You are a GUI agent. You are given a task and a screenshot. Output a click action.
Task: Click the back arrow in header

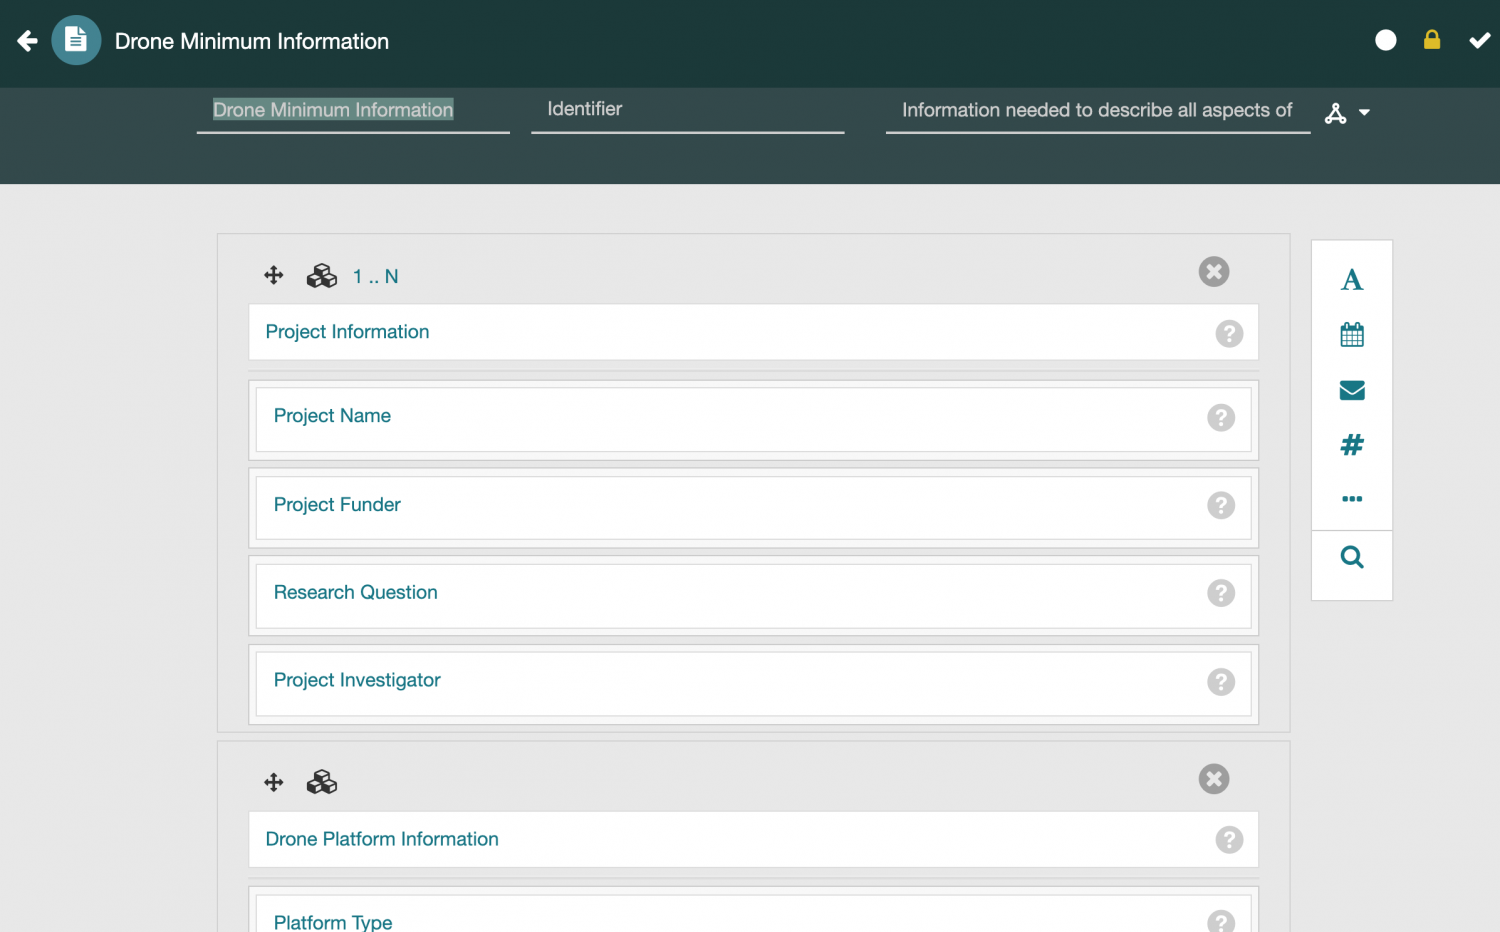tap(27, 41)
